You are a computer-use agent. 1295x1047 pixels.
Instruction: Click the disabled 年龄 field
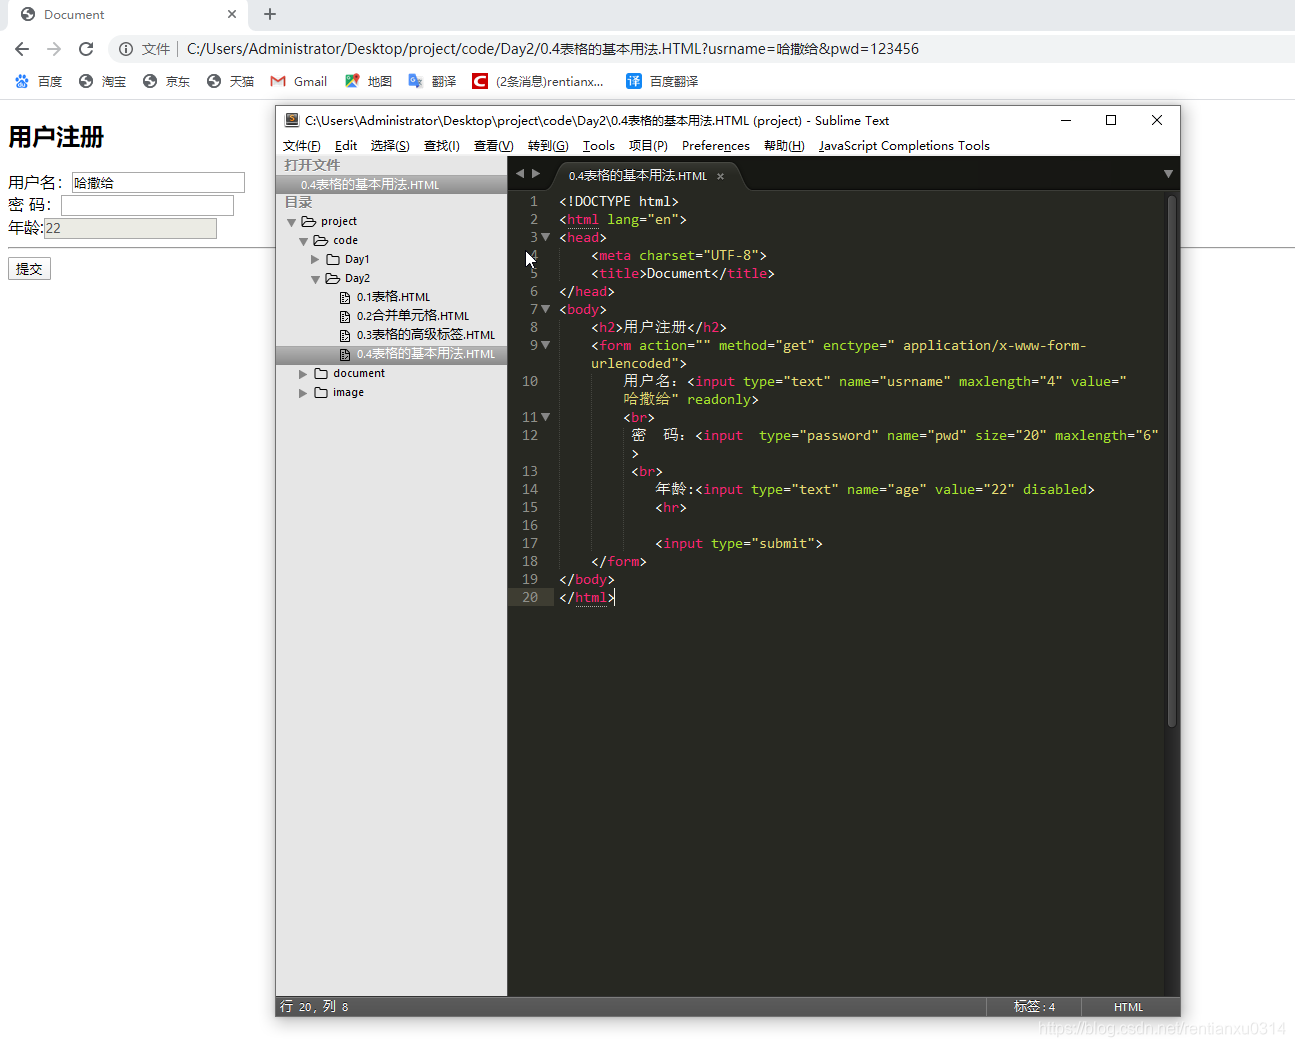tap(130, 228)
